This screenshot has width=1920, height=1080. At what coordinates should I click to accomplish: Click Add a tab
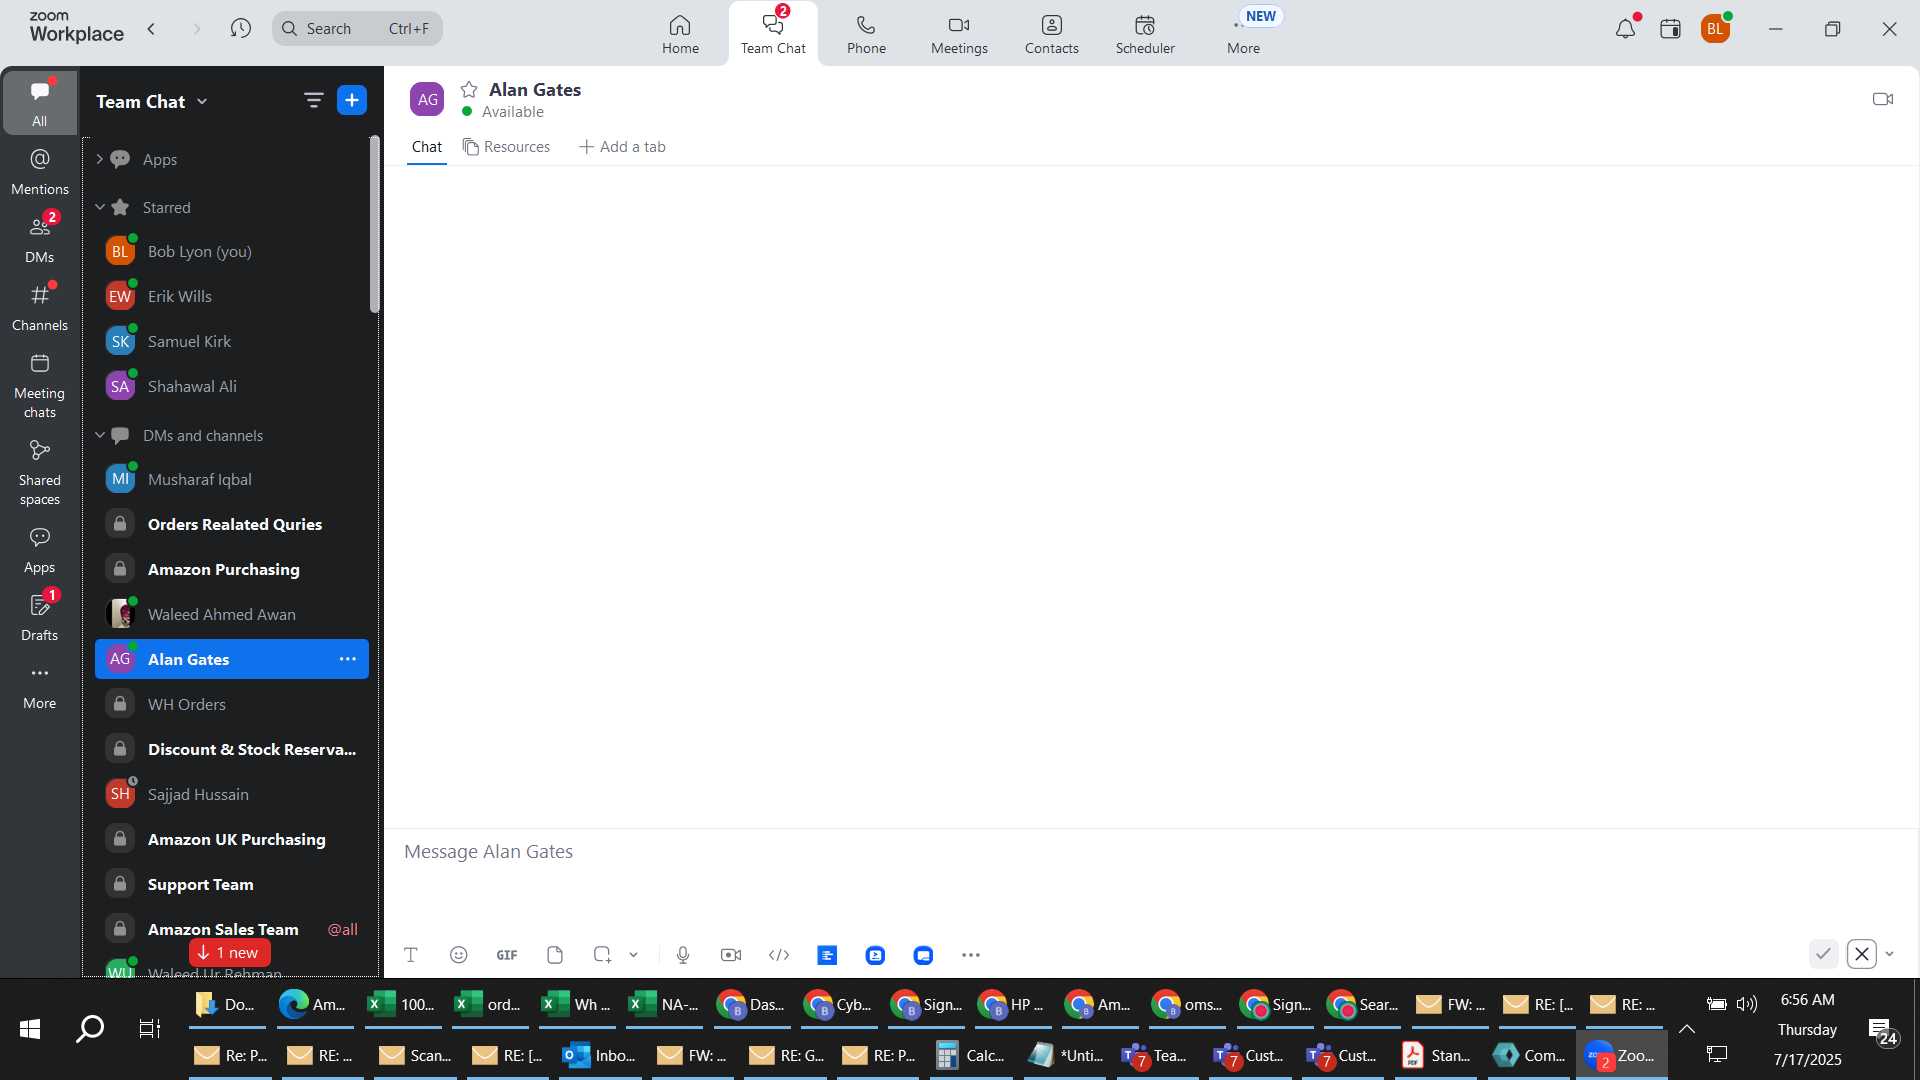point(622,147)
